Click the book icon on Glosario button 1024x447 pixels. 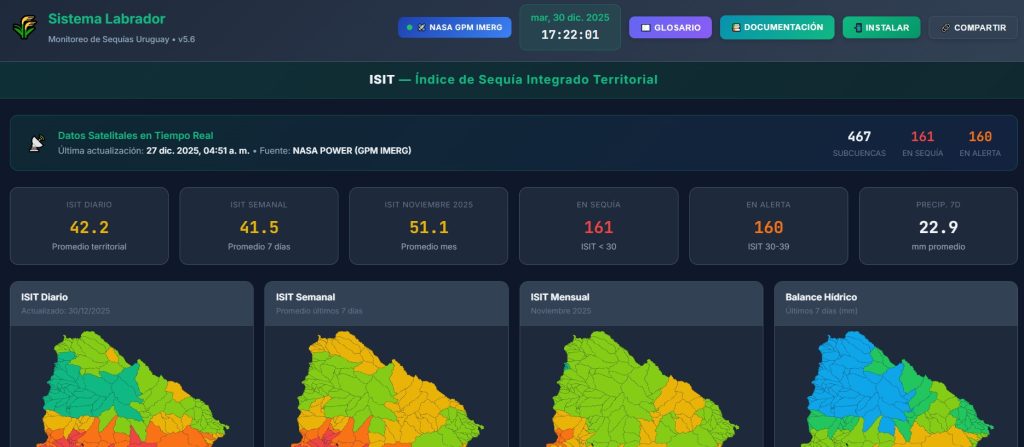[x=645, y=28]
